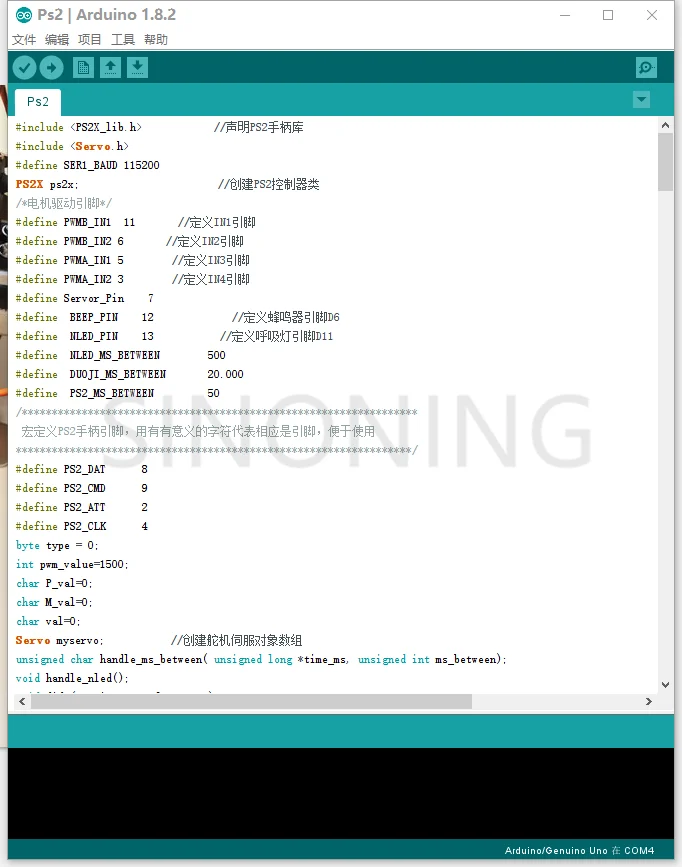Viewport: 682px width, 867px height.
Task: Maximize the Arduino window
Action: [608, 15]
